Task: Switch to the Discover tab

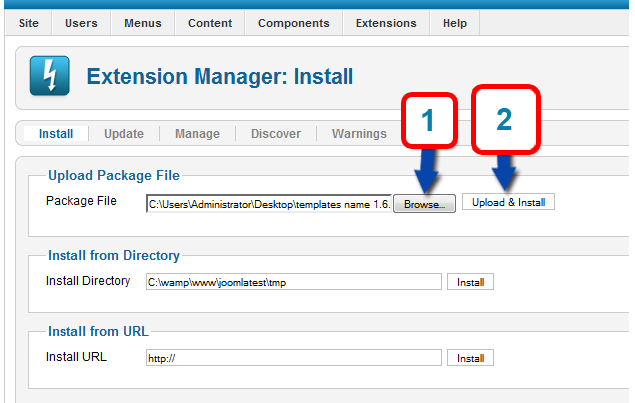Action: click(x=275, y=134)
